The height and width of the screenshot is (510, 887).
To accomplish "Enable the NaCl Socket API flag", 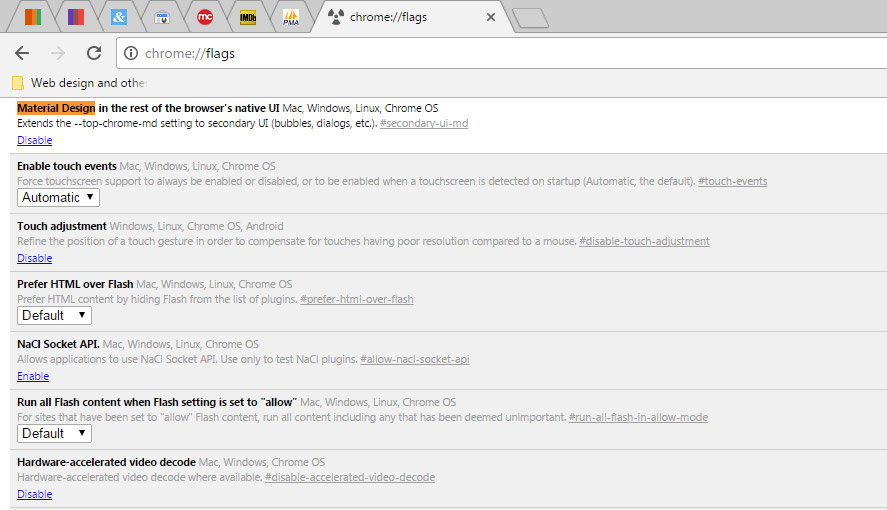I will point(33,377).
